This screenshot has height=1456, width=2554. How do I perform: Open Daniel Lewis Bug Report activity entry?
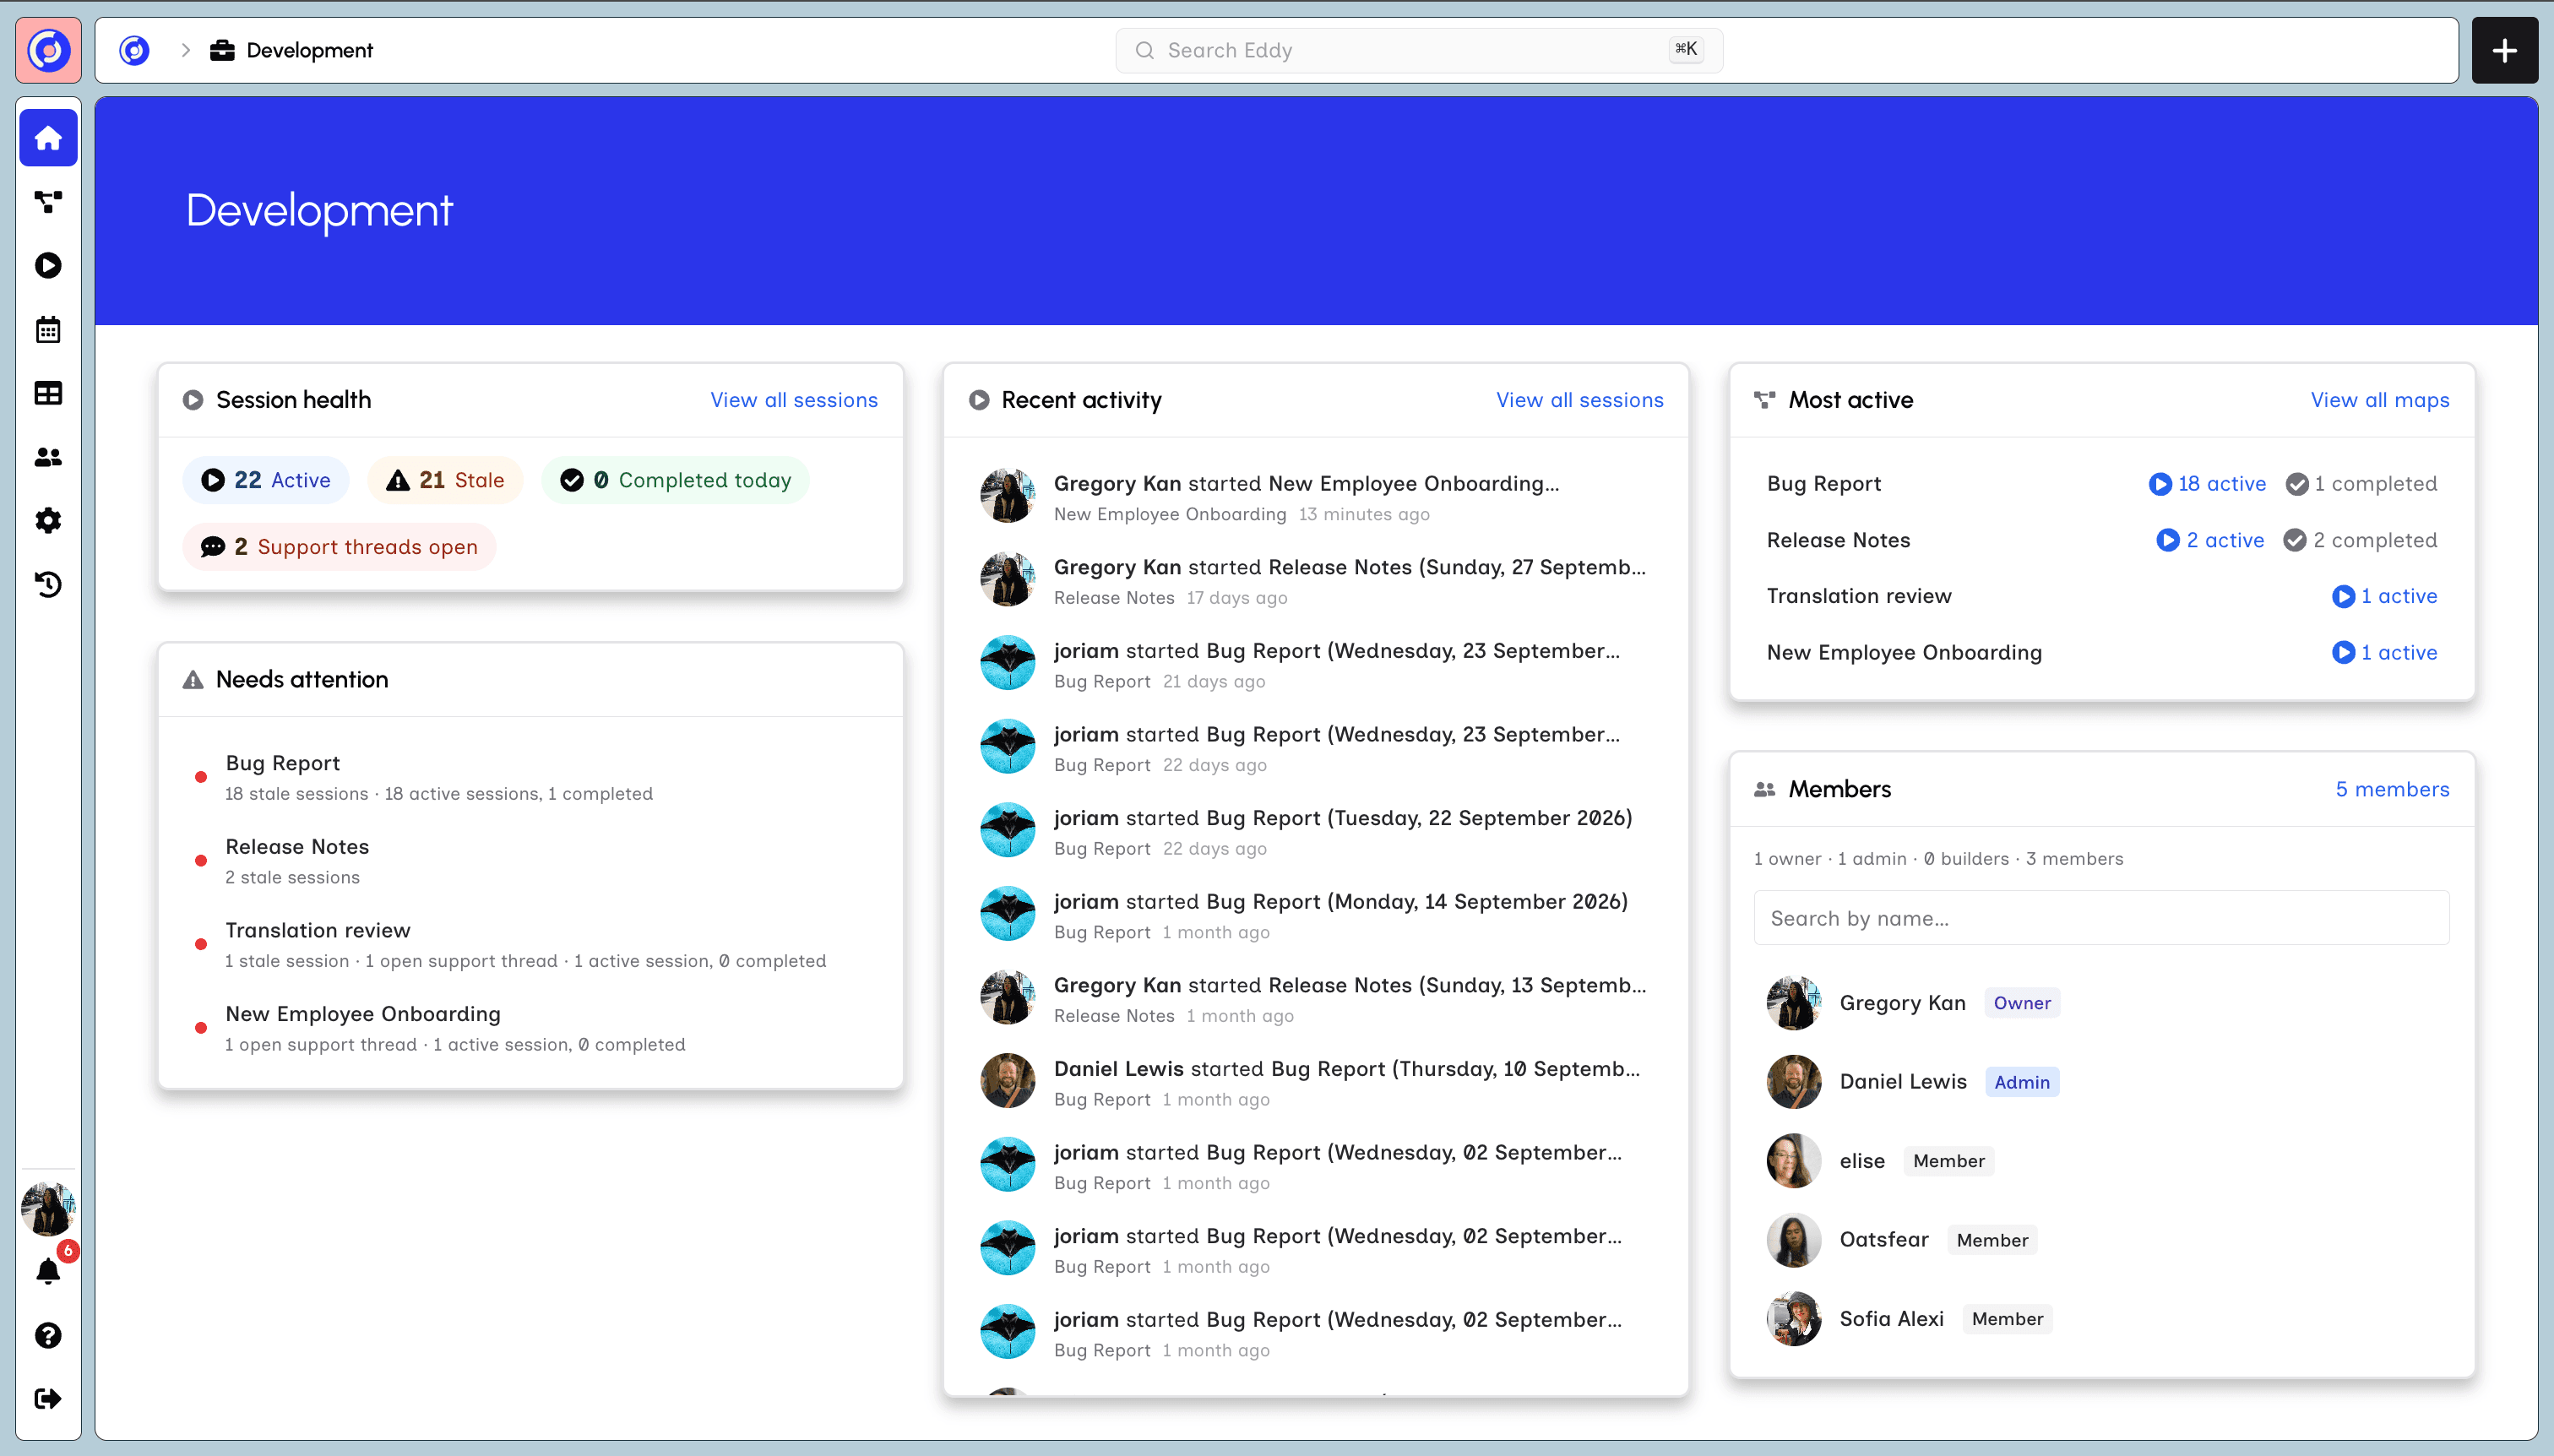pos(1316,1082)
